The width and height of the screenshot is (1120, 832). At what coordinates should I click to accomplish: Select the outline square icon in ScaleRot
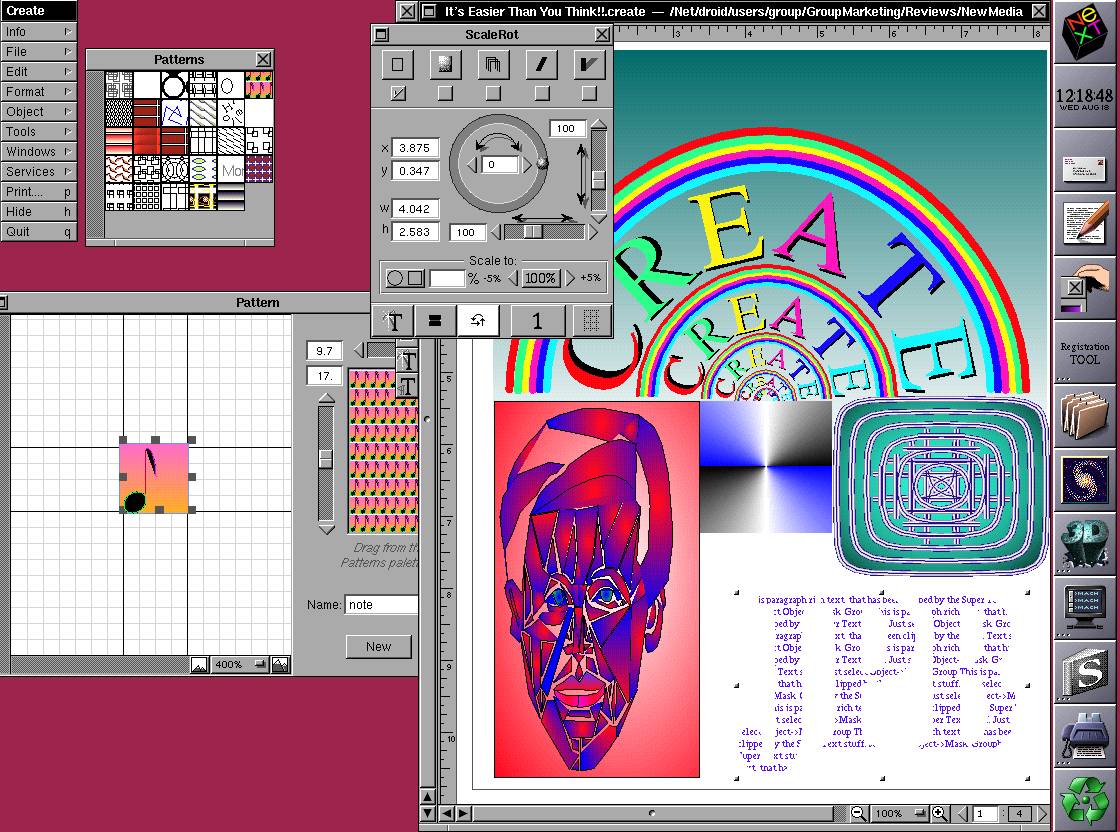tap(398, 64)
